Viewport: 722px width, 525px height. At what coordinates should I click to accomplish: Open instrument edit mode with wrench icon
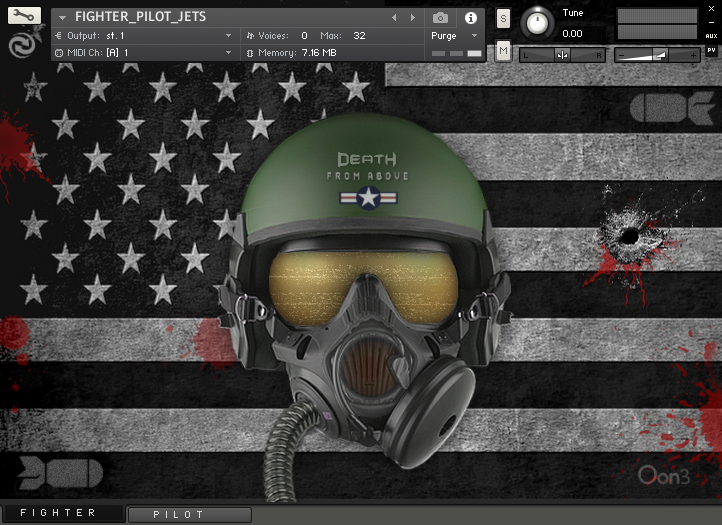click(x=24, y=16)
